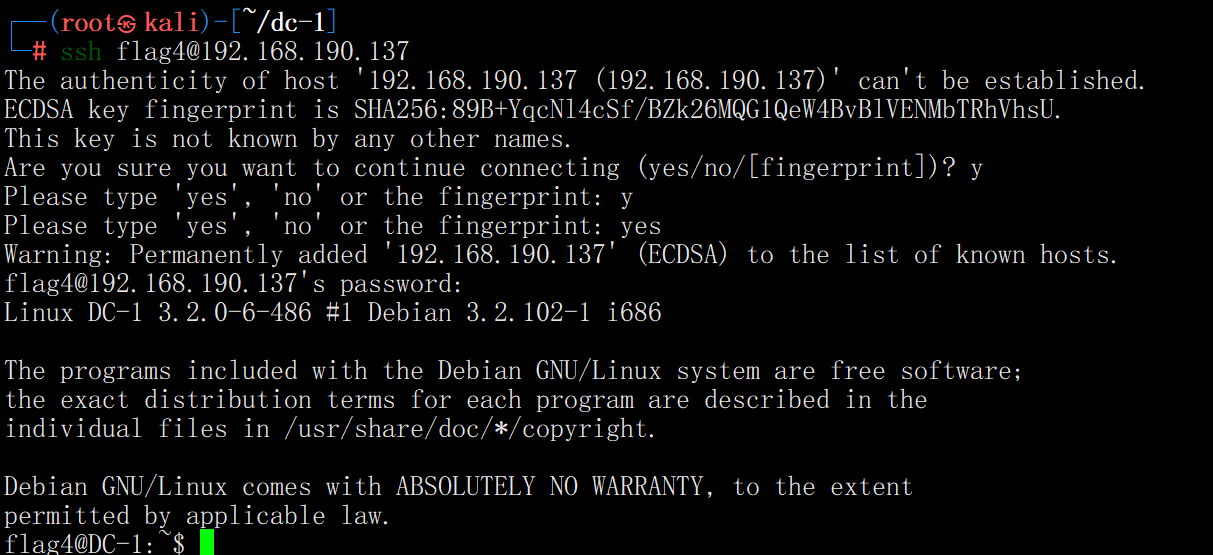This screenshot has height=555, width=1213.
Task: Click the typed 'yes' response
Action: coord(641,227)
